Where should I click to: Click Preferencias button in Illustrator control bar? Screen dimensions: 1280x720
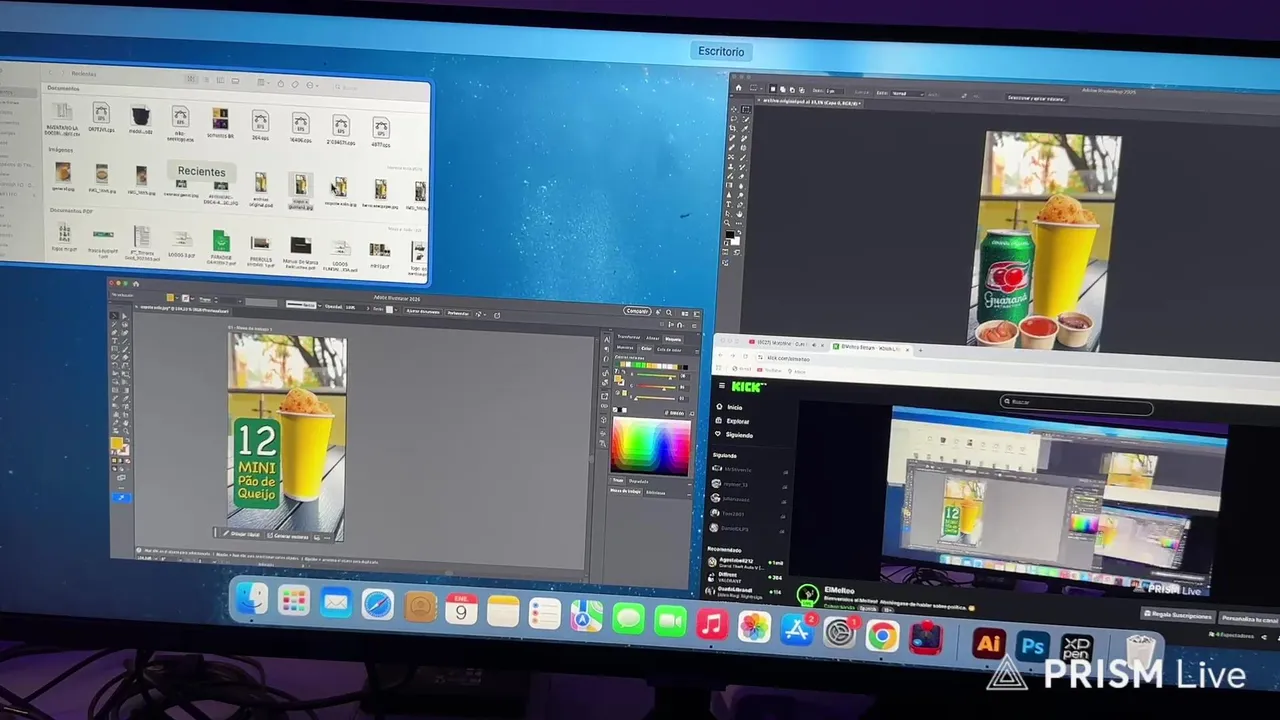coord(458,313)
